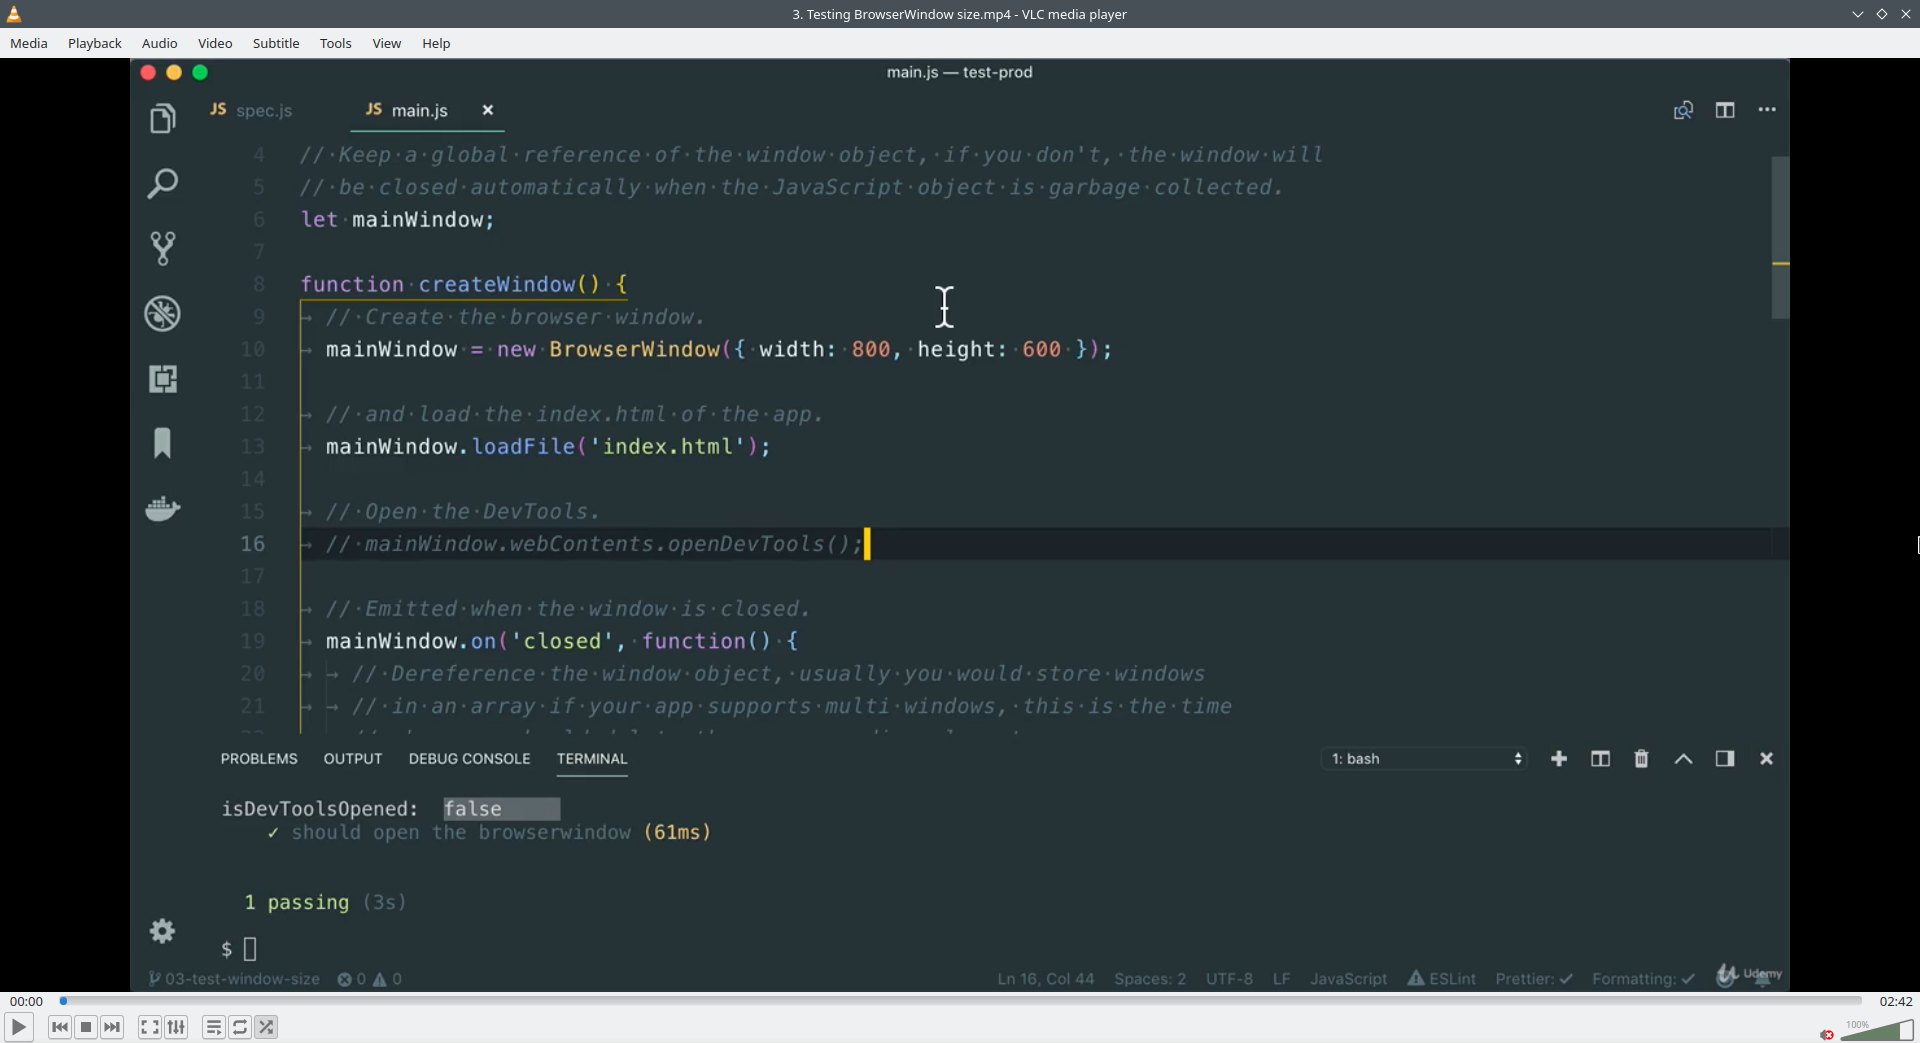Maximize the panel with the up chevron

(1683, 759)
